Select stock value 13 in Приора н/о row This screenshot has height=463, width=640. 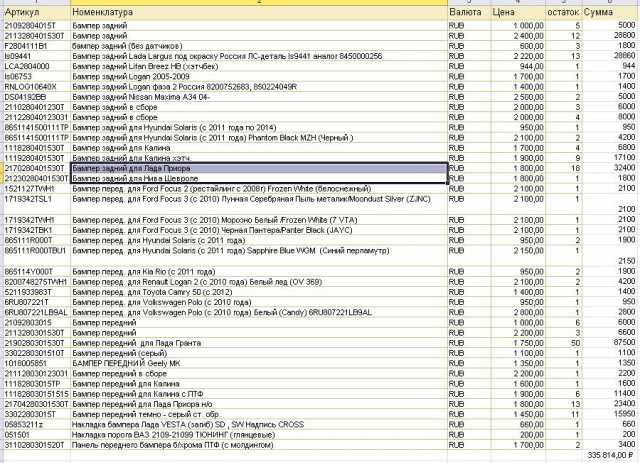point(564,404)
